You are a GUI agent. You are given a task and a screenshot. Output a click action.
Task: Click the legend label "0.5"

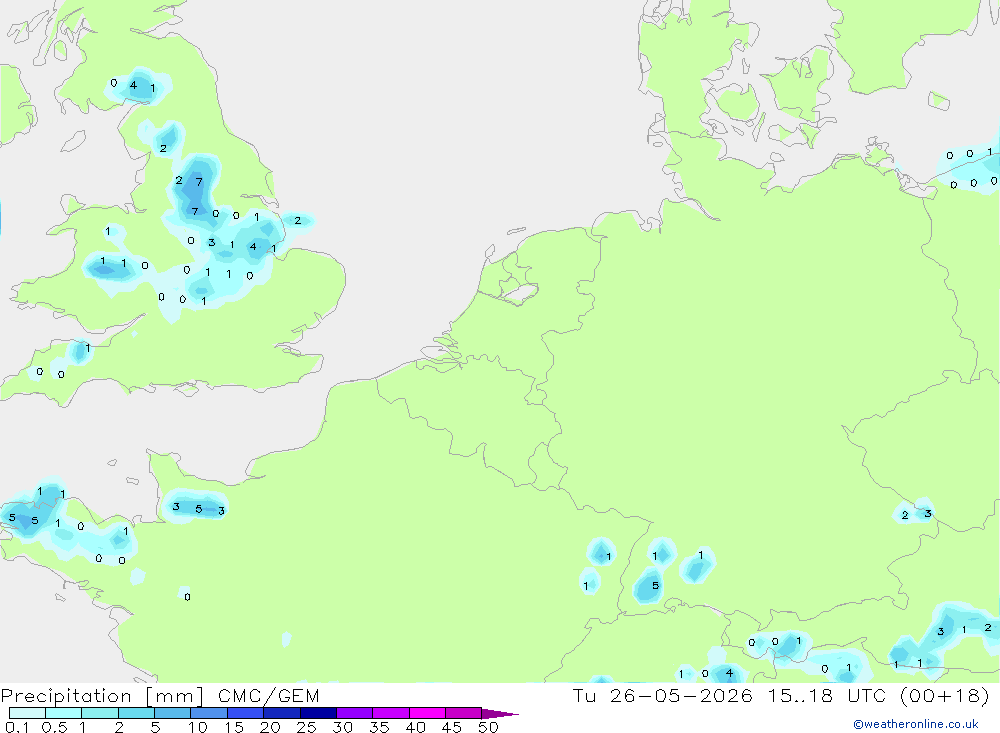(54, 727)
